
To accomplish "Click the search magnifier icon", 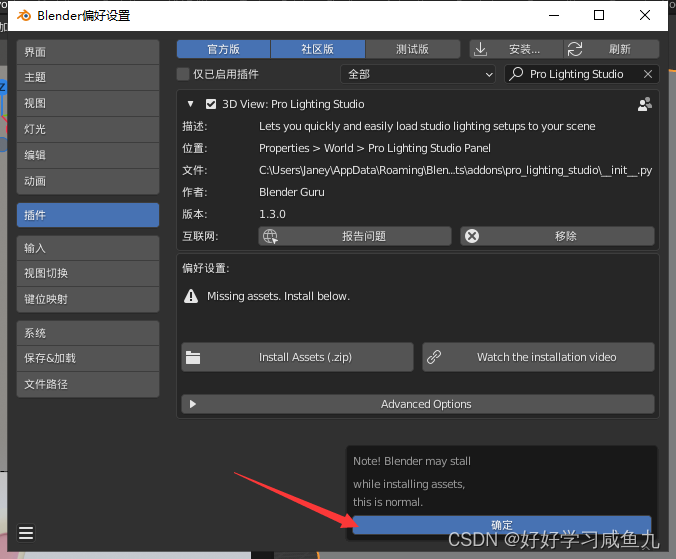I will pos(516,74).
